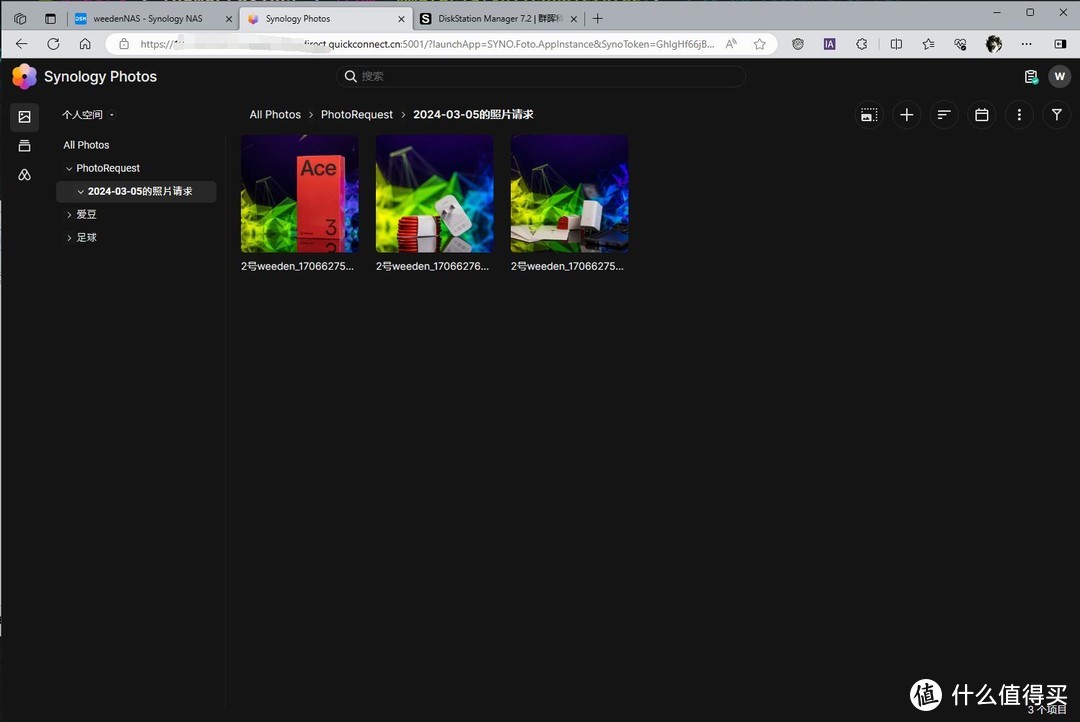Click the site security lock icon
This screenshot has height=722, width=1080.
pos(124,44)
